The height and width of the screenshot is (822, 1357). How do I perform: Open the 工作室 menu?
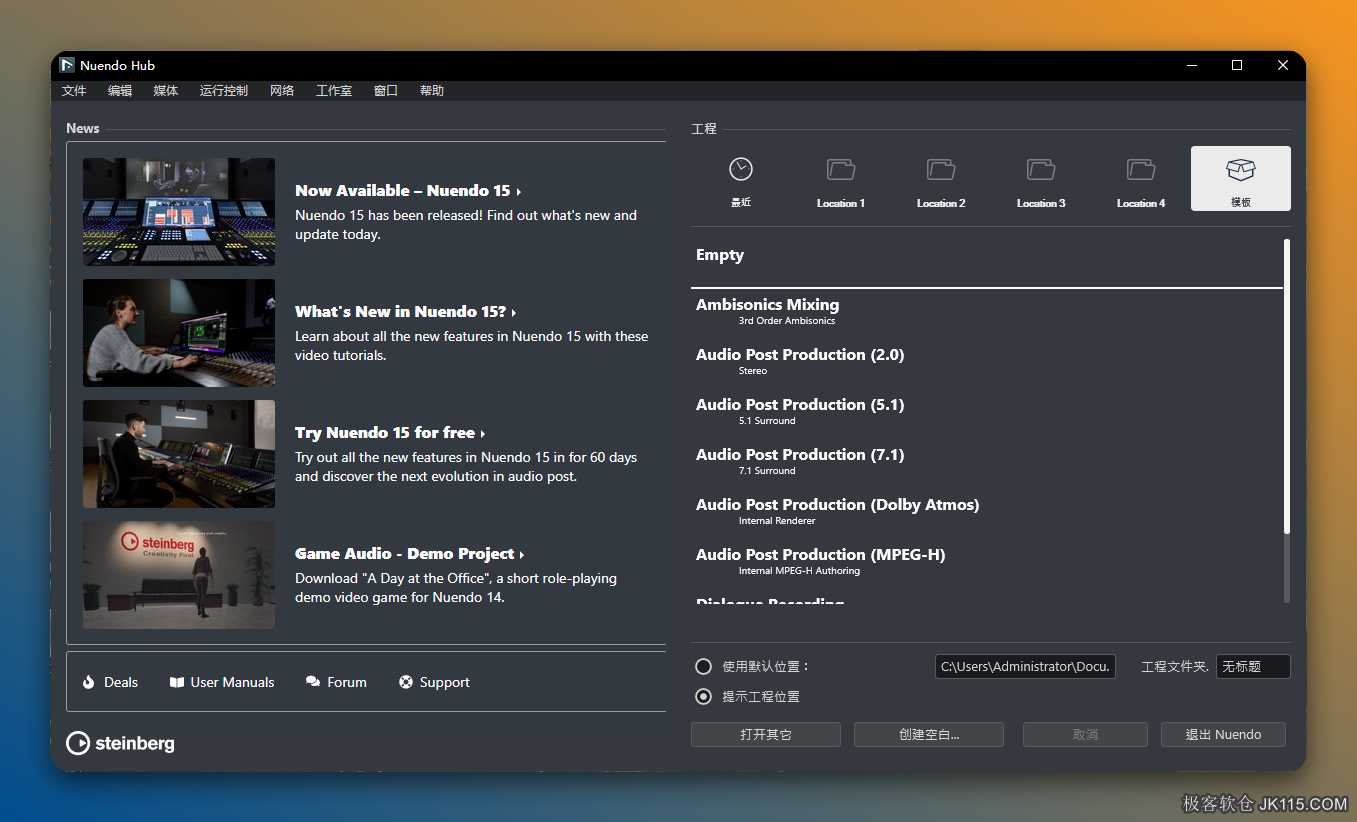(x=334, y=91)
